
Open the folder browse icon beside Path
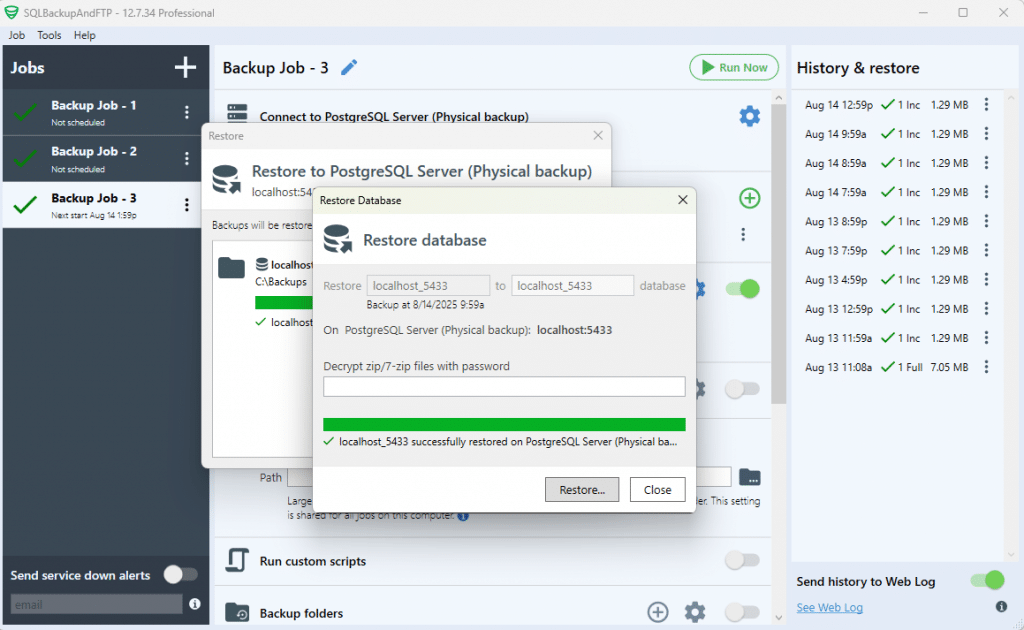coord(751,477)
